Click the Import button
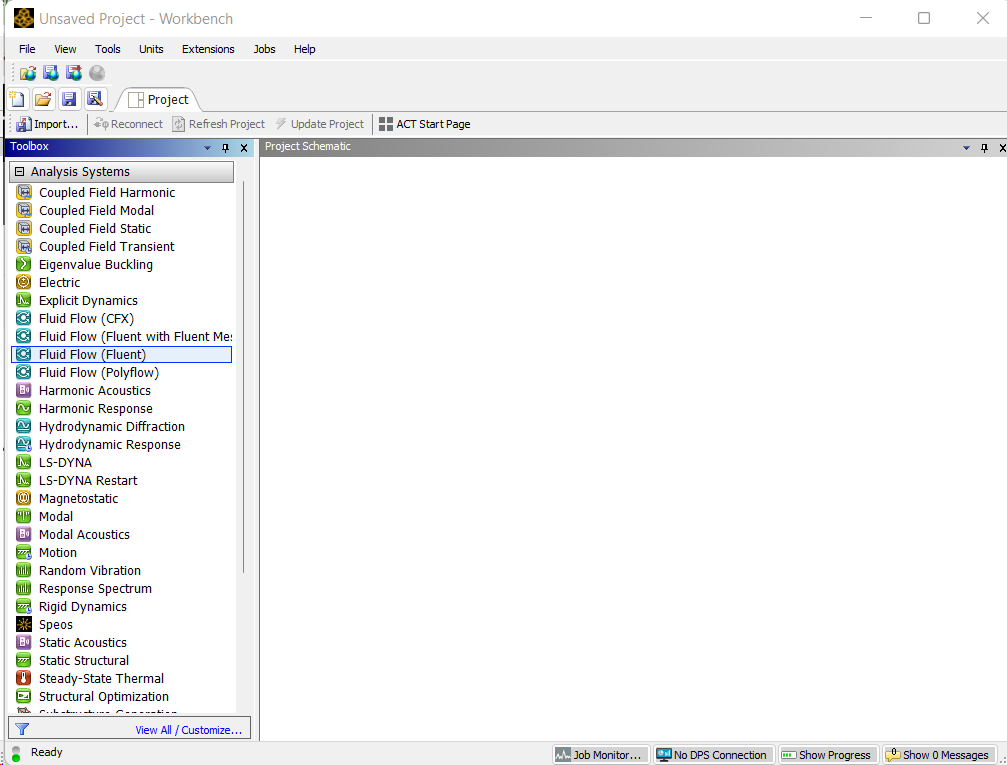 coord(47,124)
